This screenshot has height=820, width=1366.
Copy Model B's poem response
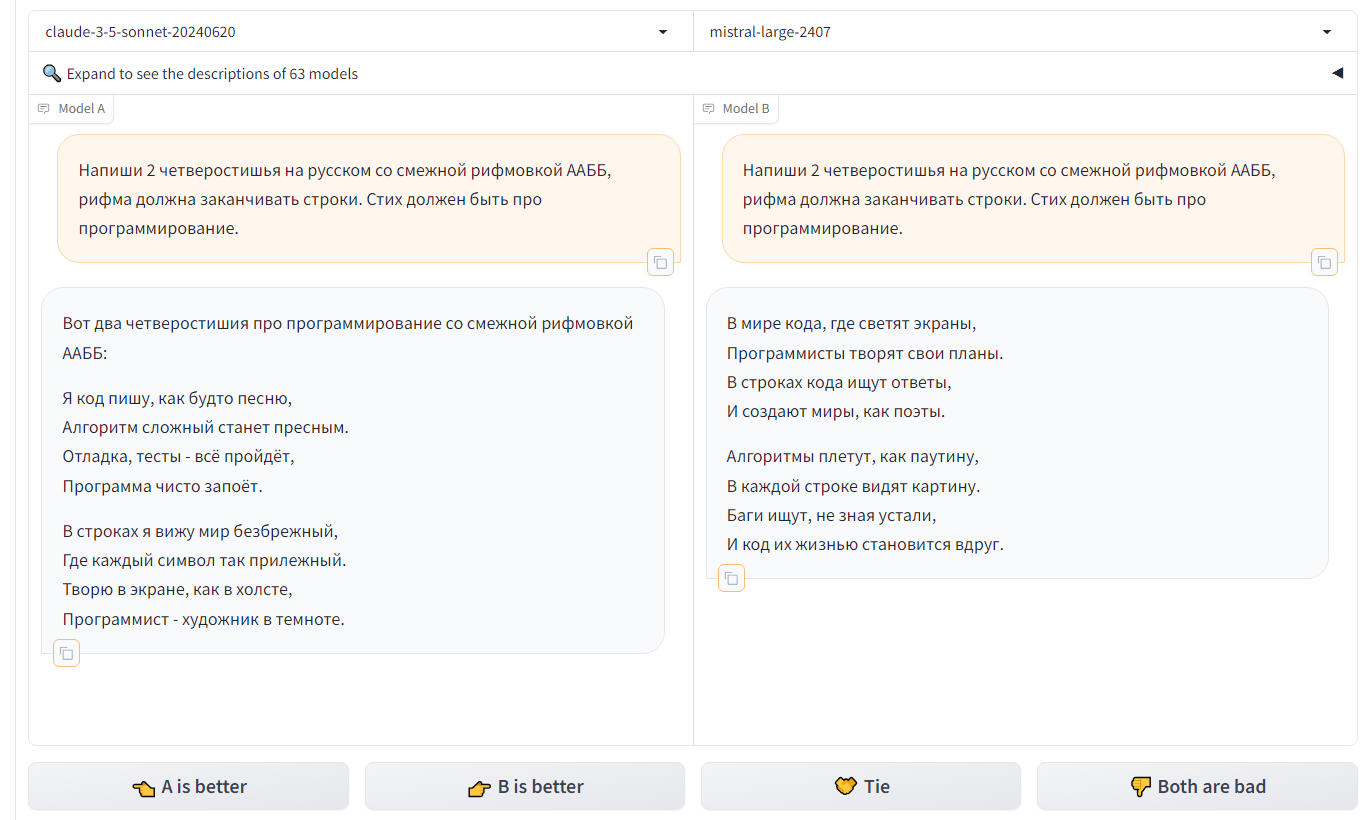point(731,578)
